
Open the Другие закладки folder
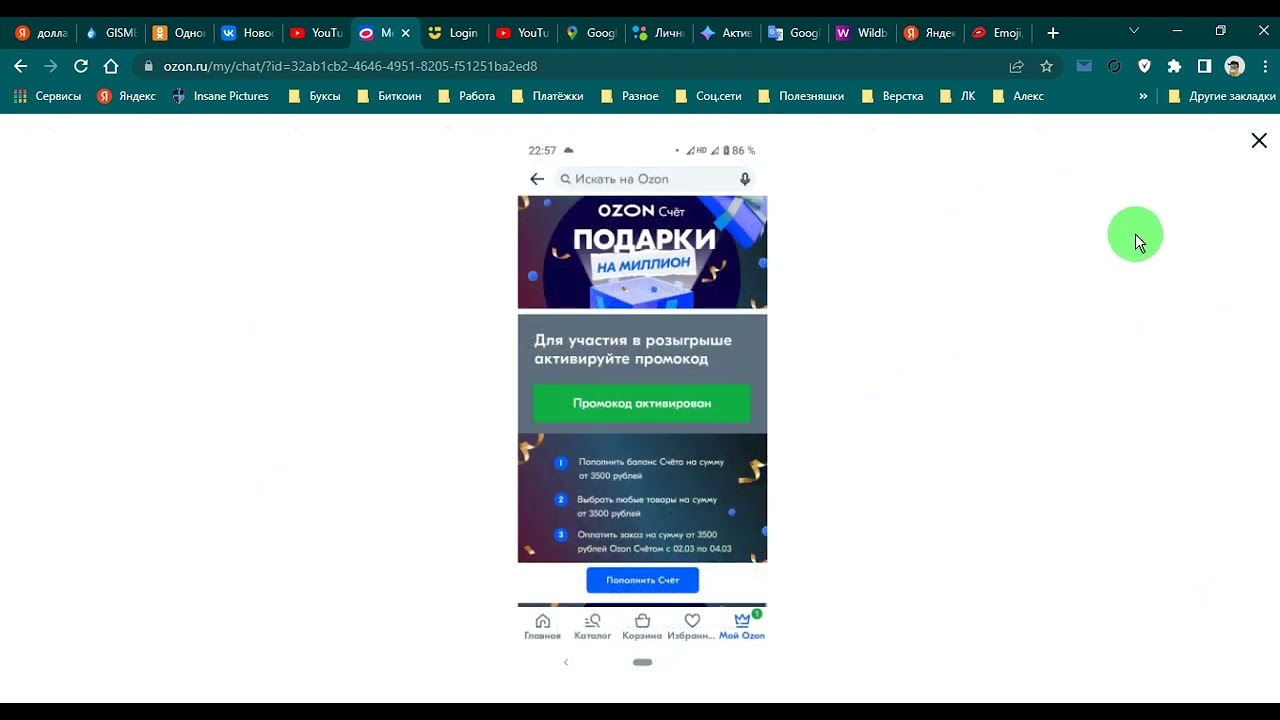tap(1222, 96)
